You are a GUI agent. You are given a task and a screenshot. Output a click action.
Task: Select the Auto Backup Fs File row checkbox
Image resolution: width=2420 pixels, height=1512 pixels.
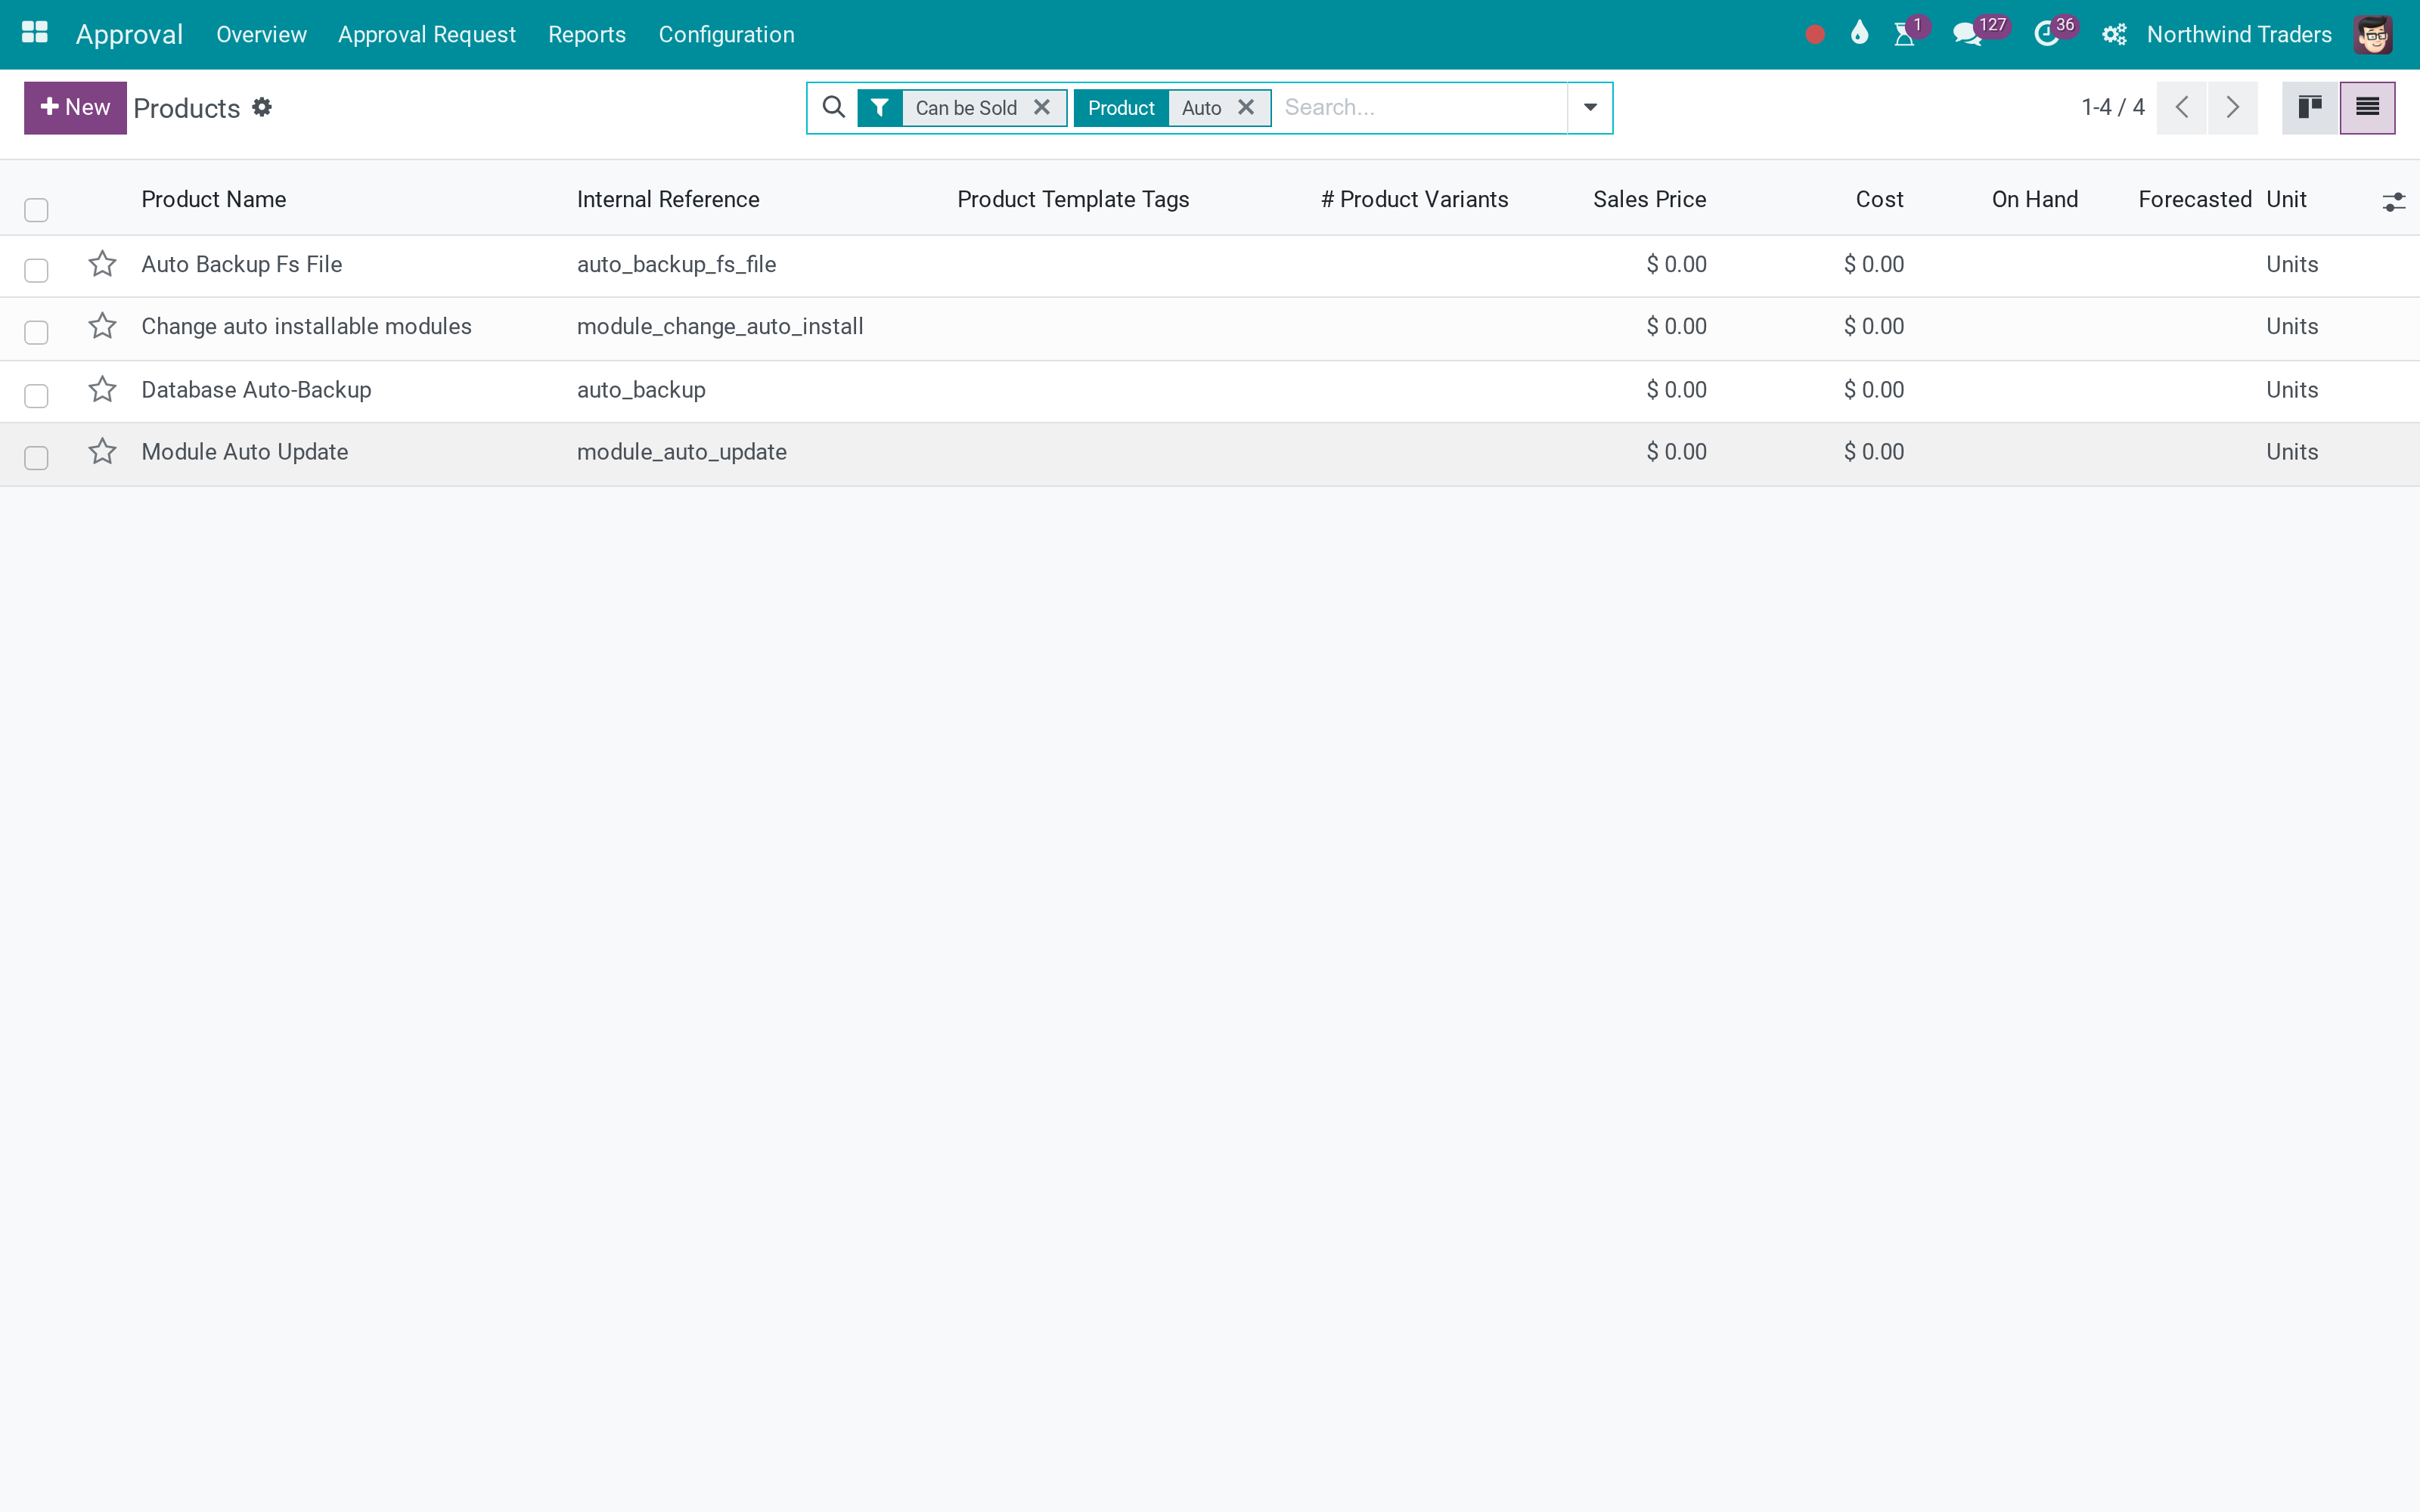coord(36,270)
